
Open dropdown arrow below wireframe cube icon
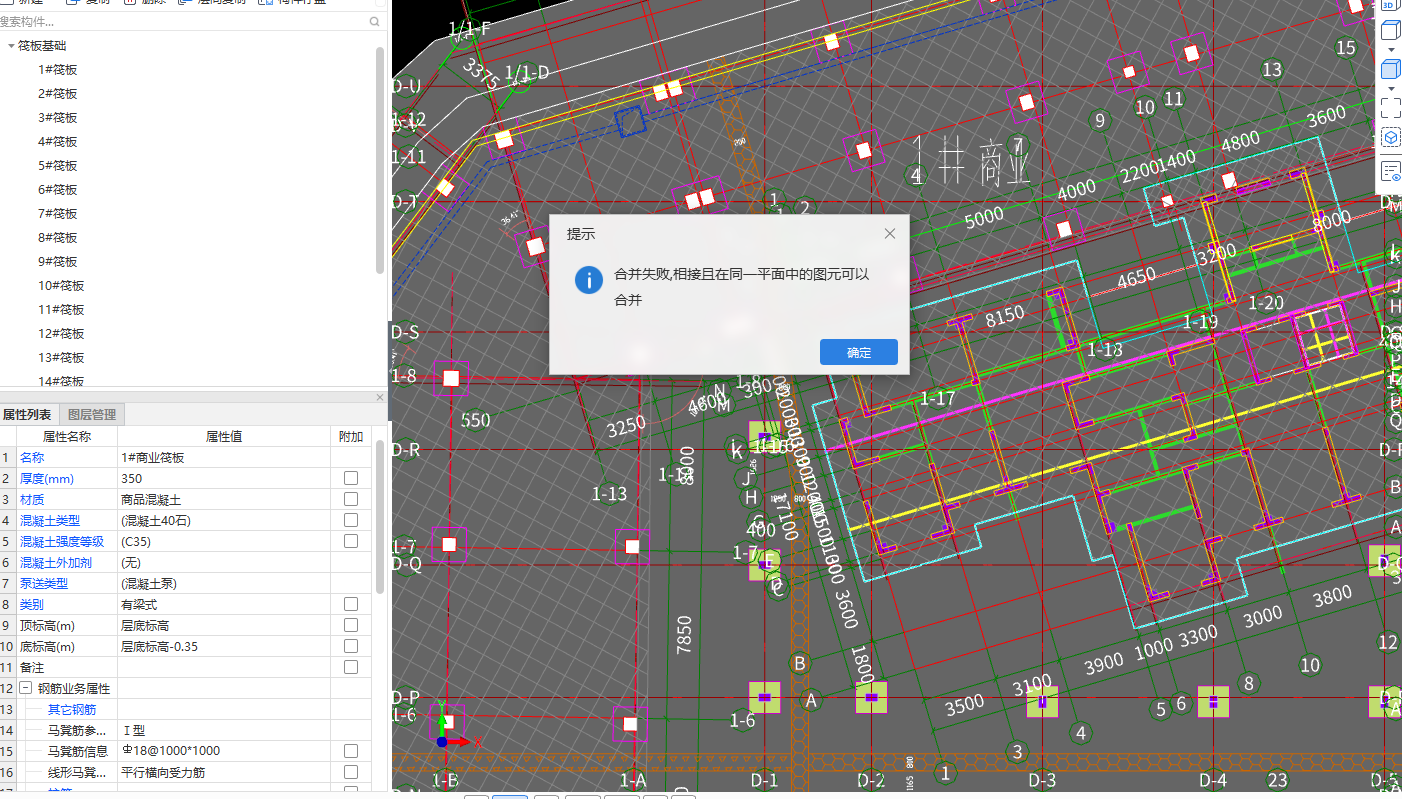[x=1390, y=49]
